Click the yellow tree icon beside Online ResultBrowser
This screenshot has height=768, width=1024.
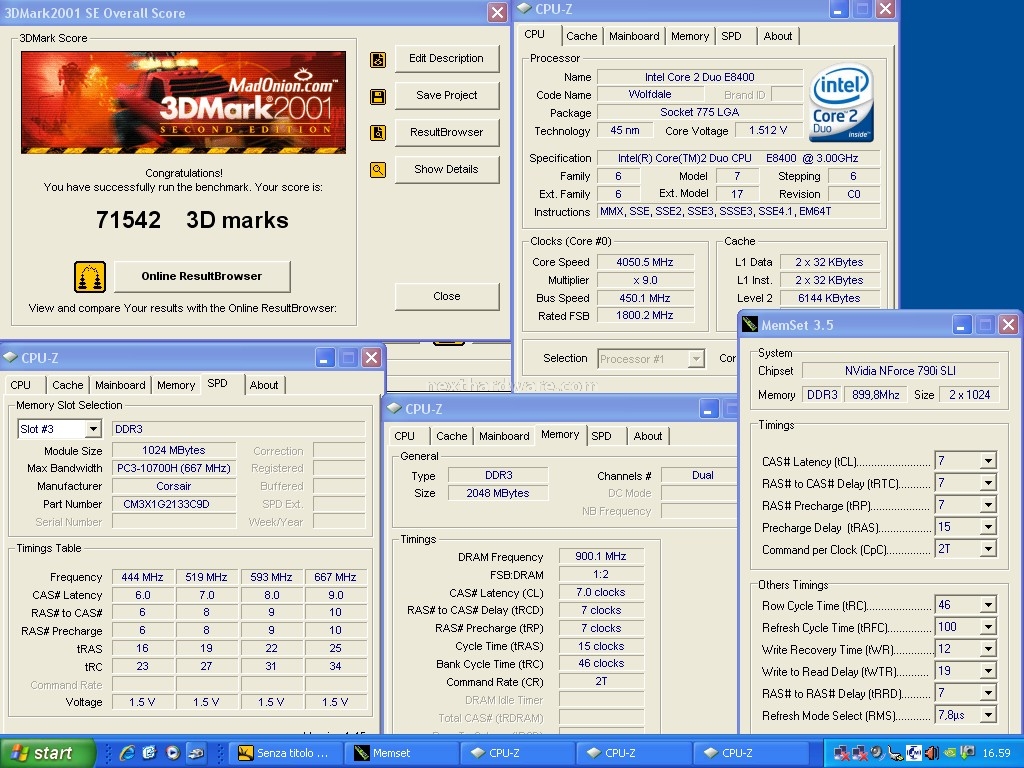90,276
